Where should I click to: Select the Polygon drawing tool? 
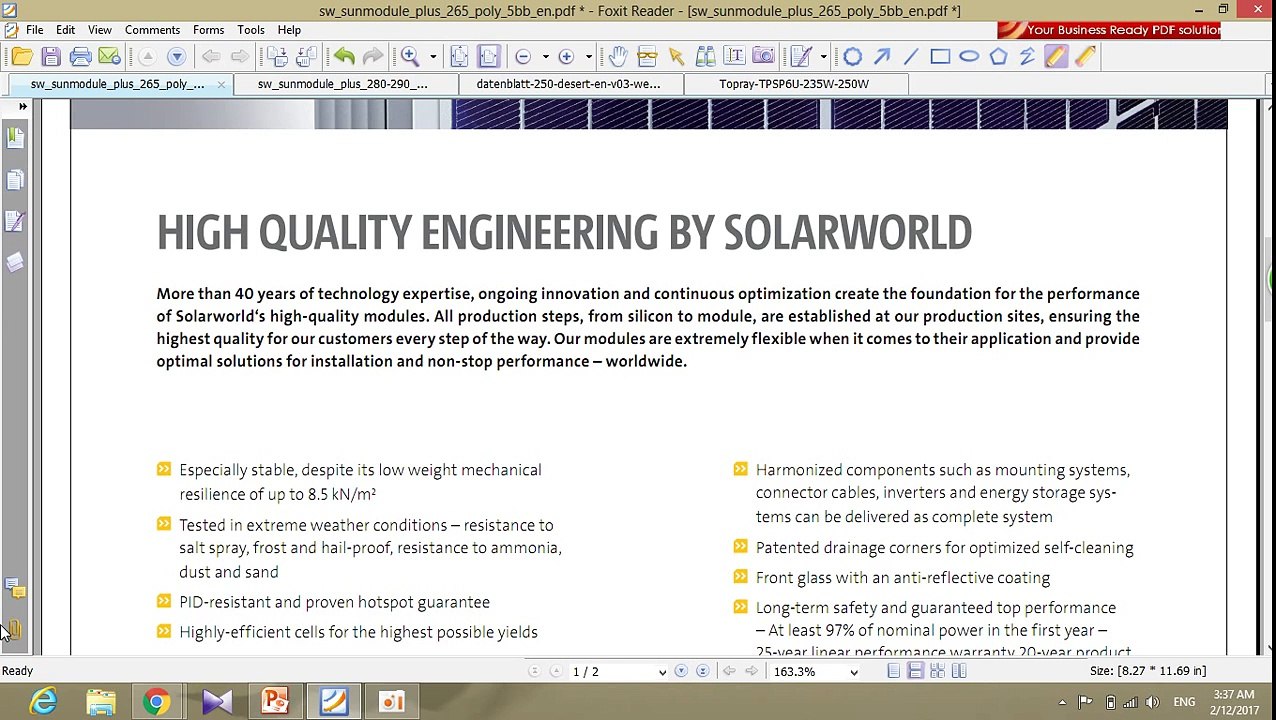[998, 57]
